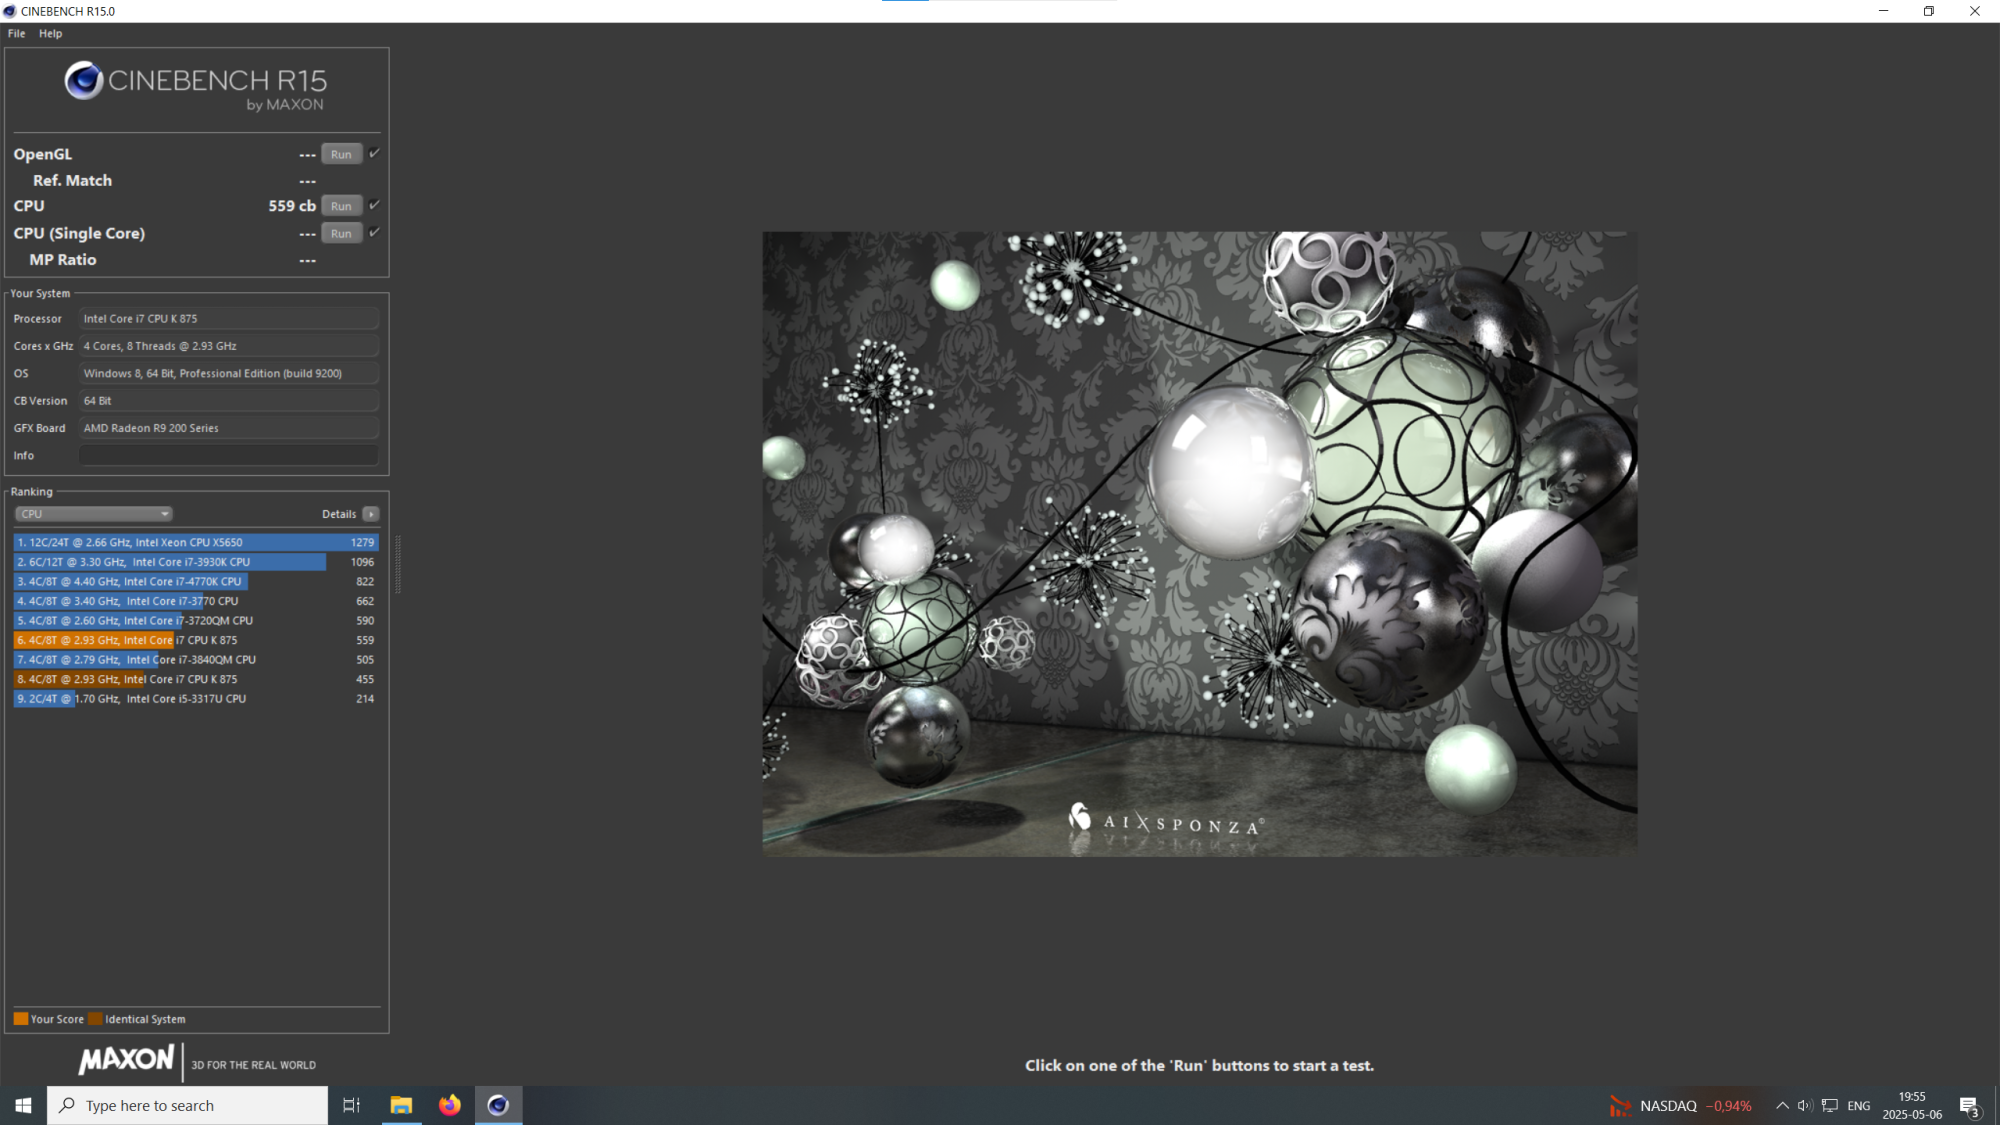This screenshot has height=1125, width=2000.
Task: Toggle the CPU Single Core checkbox
Action: pos(374,232)
